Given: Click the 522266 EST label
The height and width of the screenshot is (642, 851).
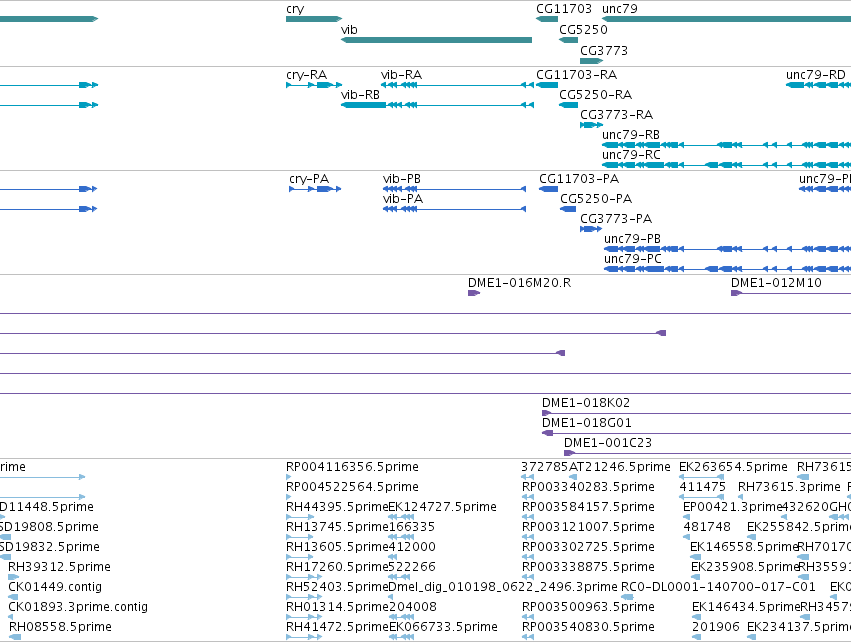Looking at the screenshot, I should tap(412, 568).
